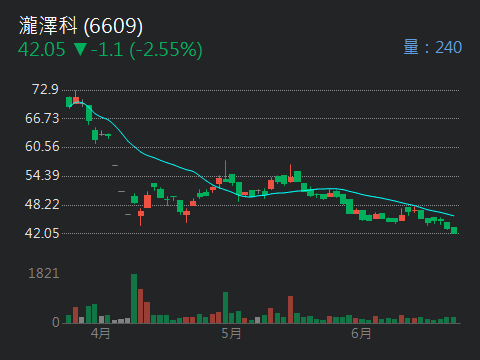This screenshot has width=480, height=360.
Task: Click the 4月 date axis label
Action: pos(100,333)
